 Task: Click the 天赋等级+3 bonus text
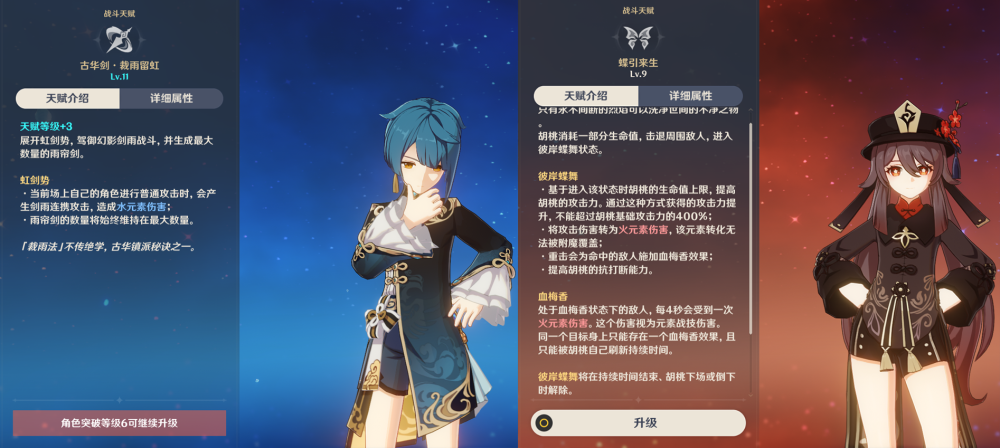[x=47, y=127]
